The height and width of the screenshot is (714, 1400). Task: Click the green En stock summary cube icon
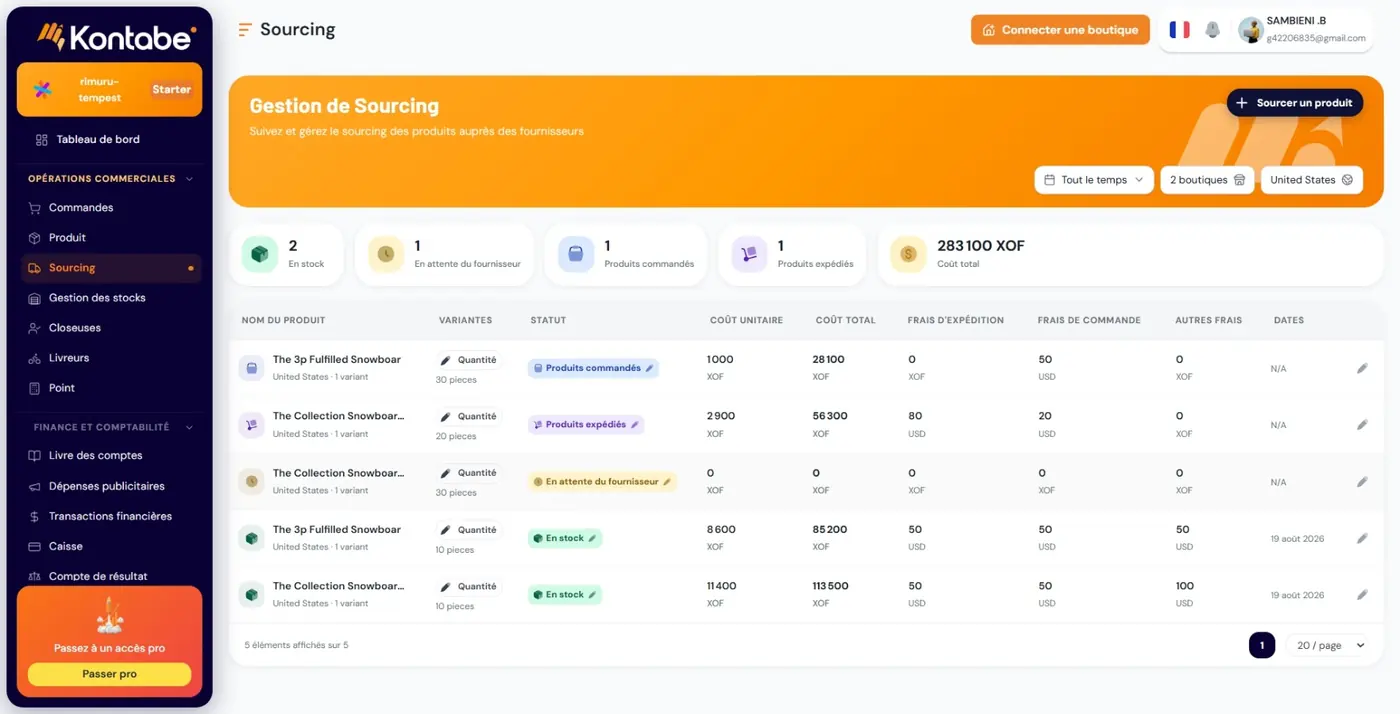[x=260, y=254]
